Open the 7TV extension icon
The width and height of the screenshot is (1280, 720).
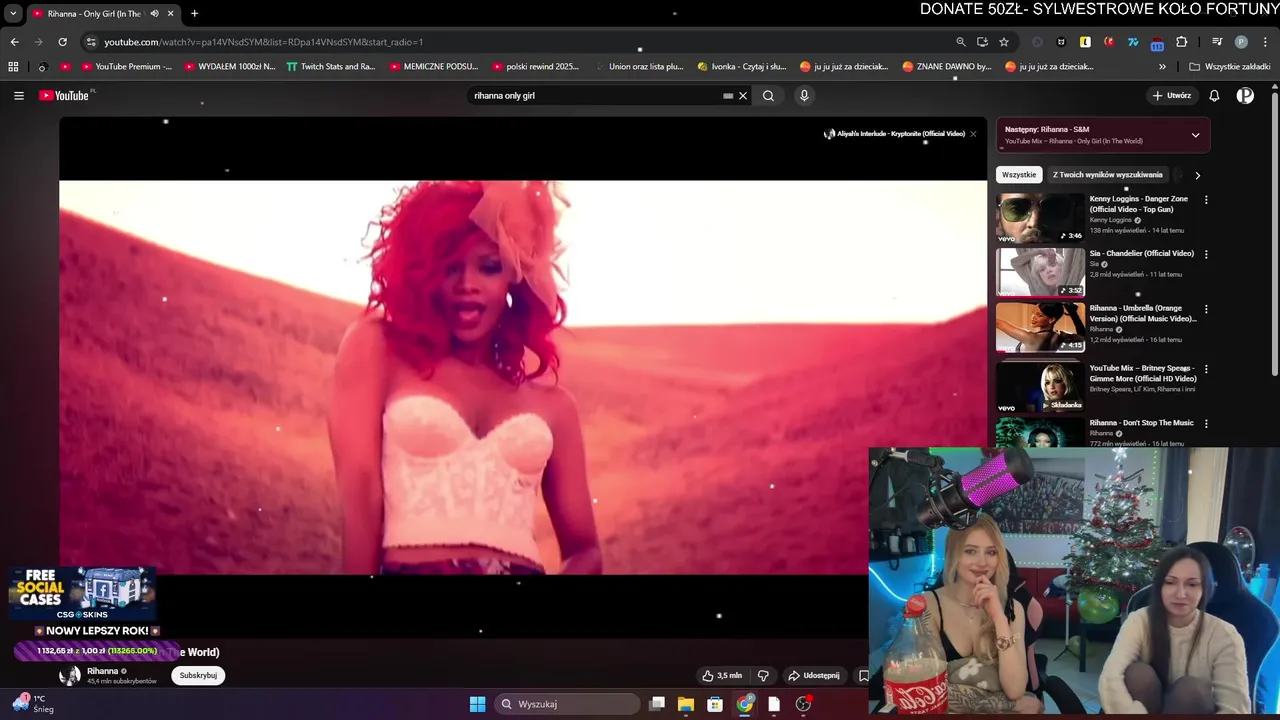point(1133,42)
